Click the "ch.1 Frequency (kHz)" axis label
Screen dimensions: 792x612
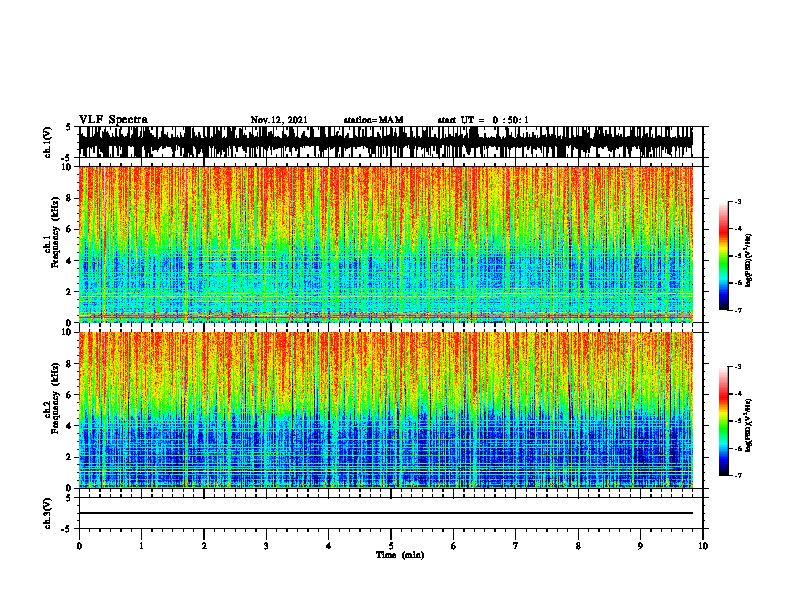point(51,233)
